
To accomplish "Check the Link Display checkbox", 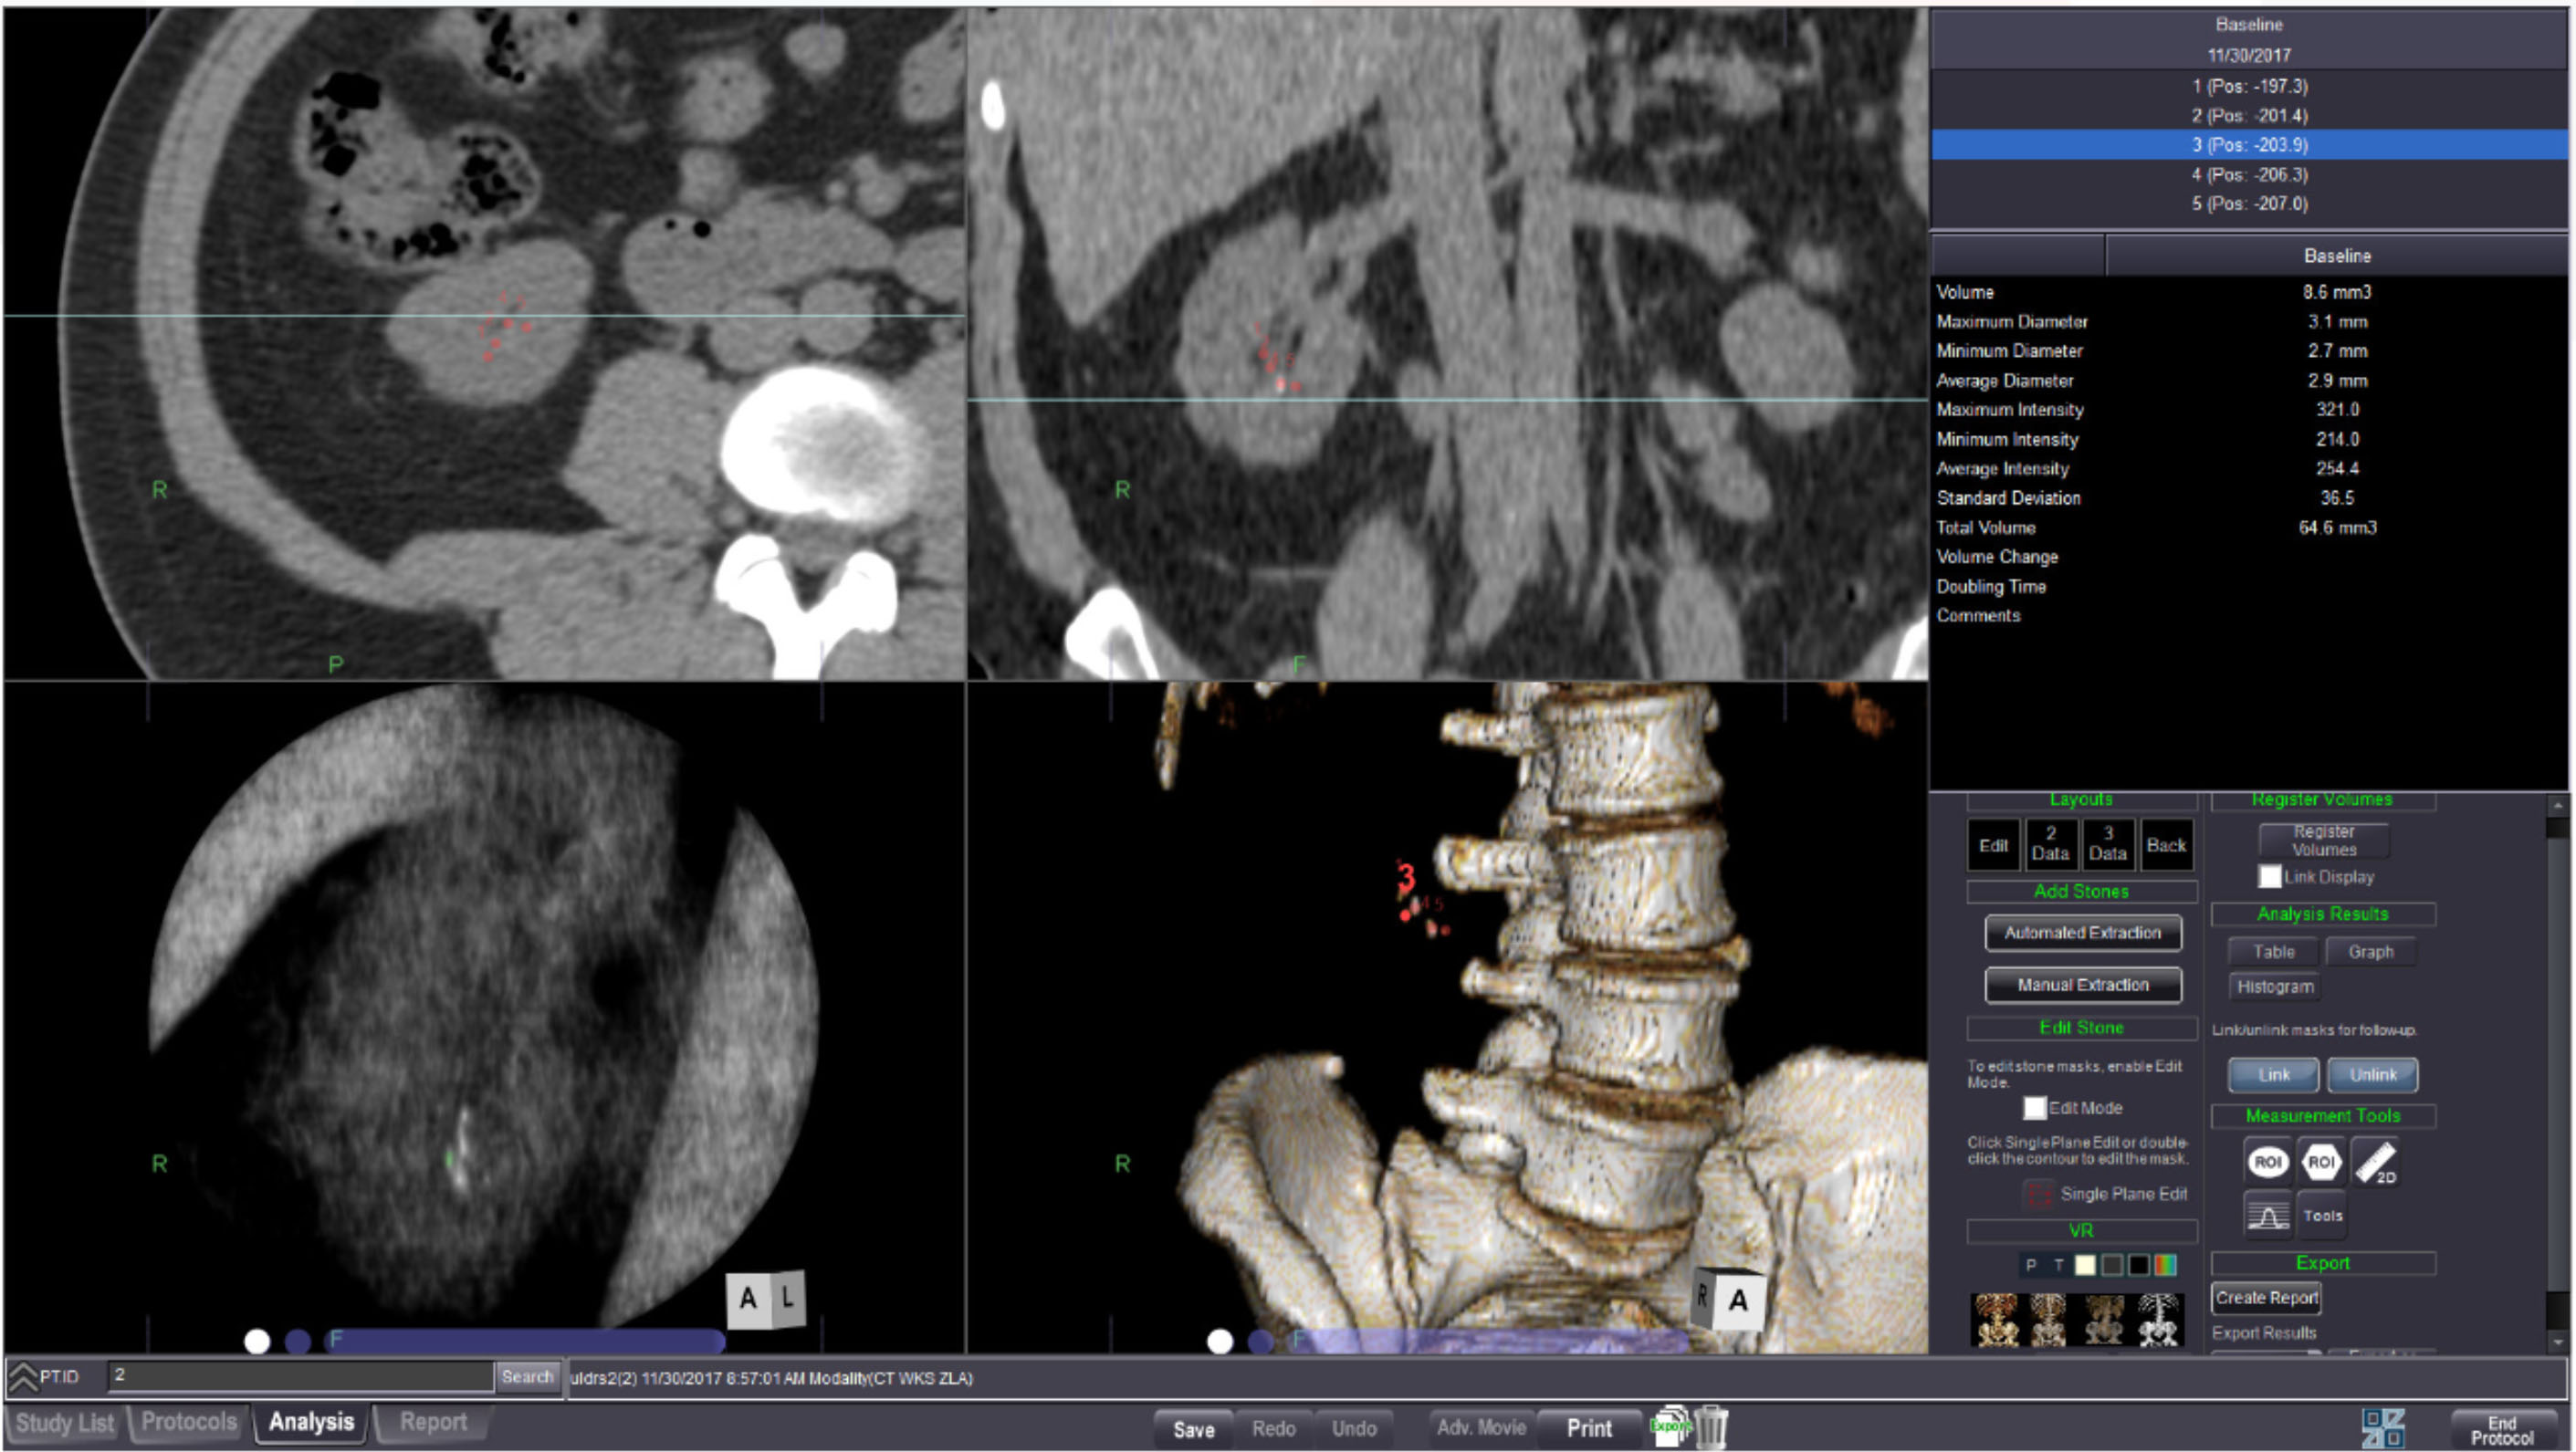I will tap(2269, 877).
